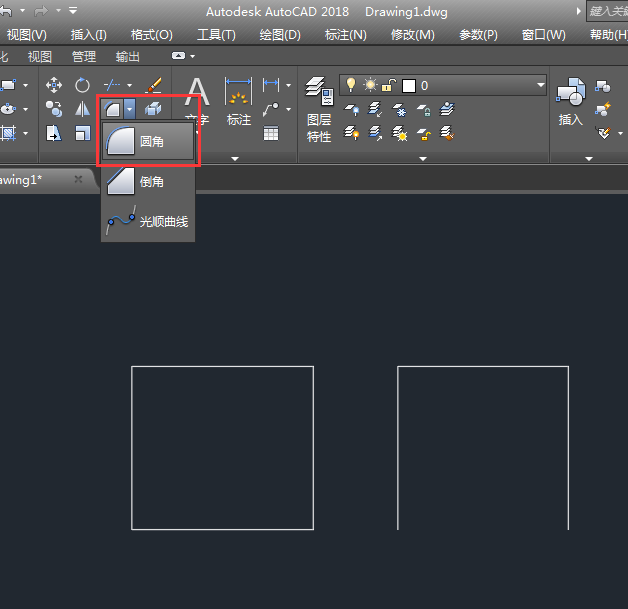Click the Insert block (插入) button
Viewport: 628px width, 609px height.
pyautogui.click(x=571, y=102)
